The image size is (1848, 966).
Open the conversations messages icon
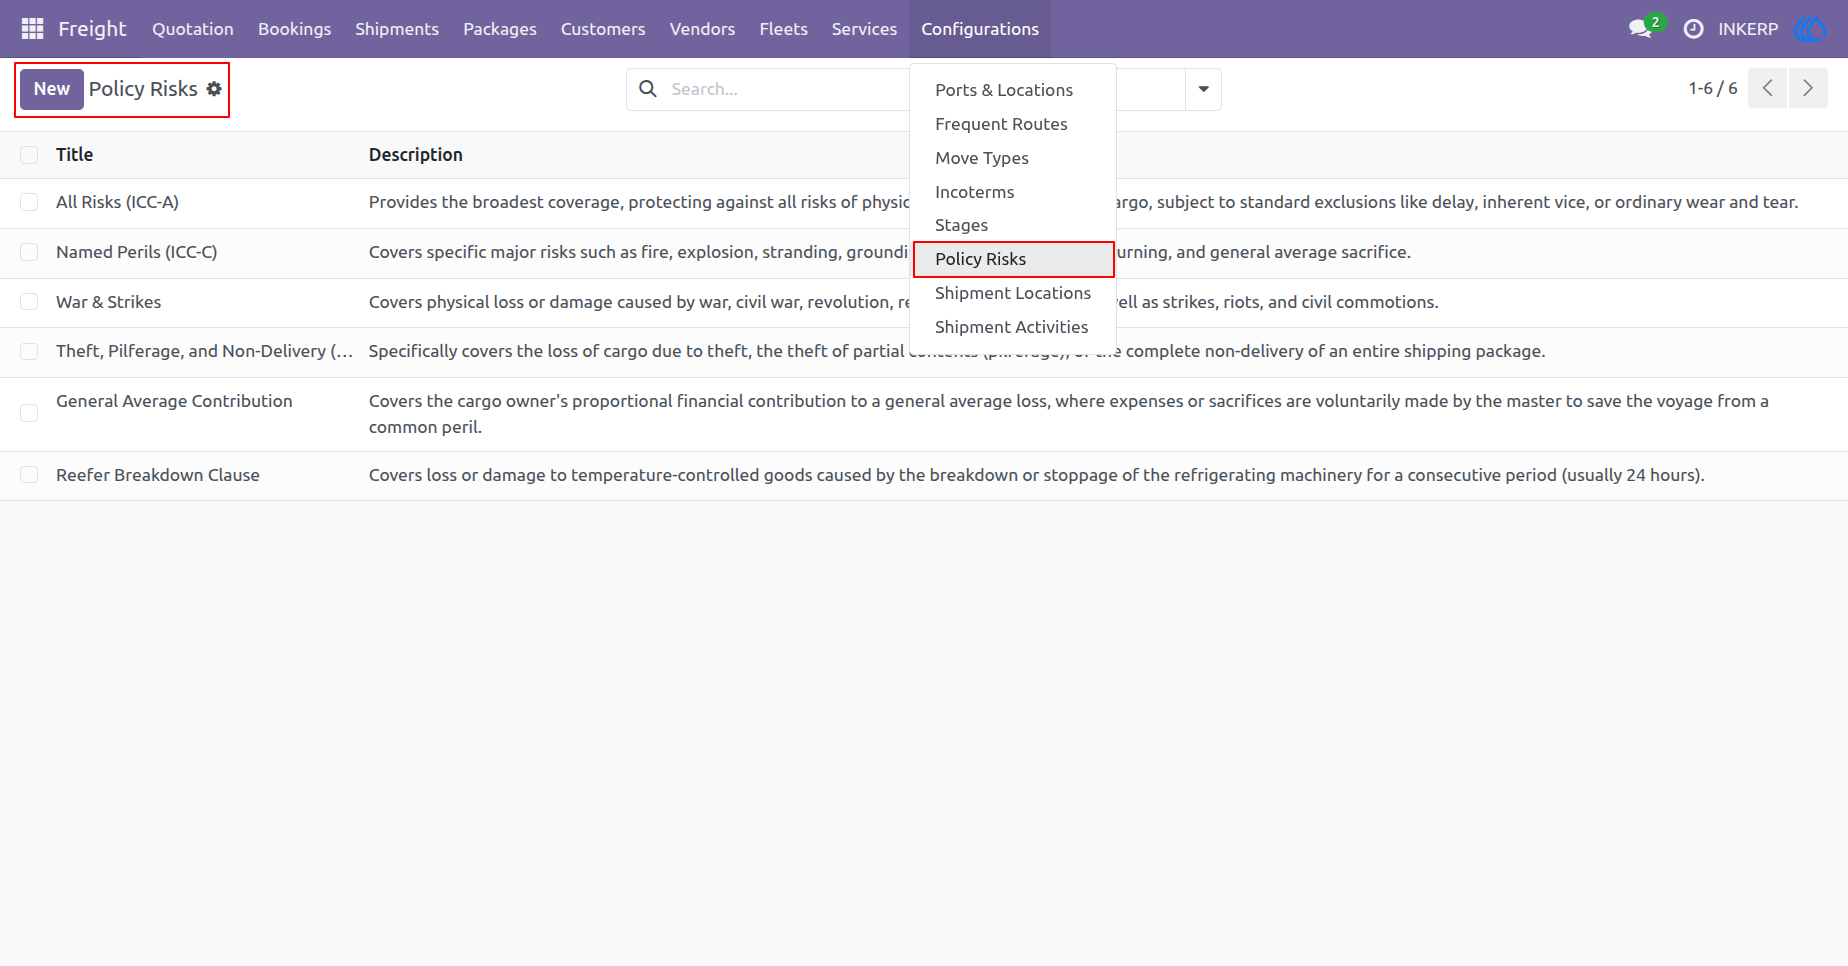click(x=1641, y=29)
